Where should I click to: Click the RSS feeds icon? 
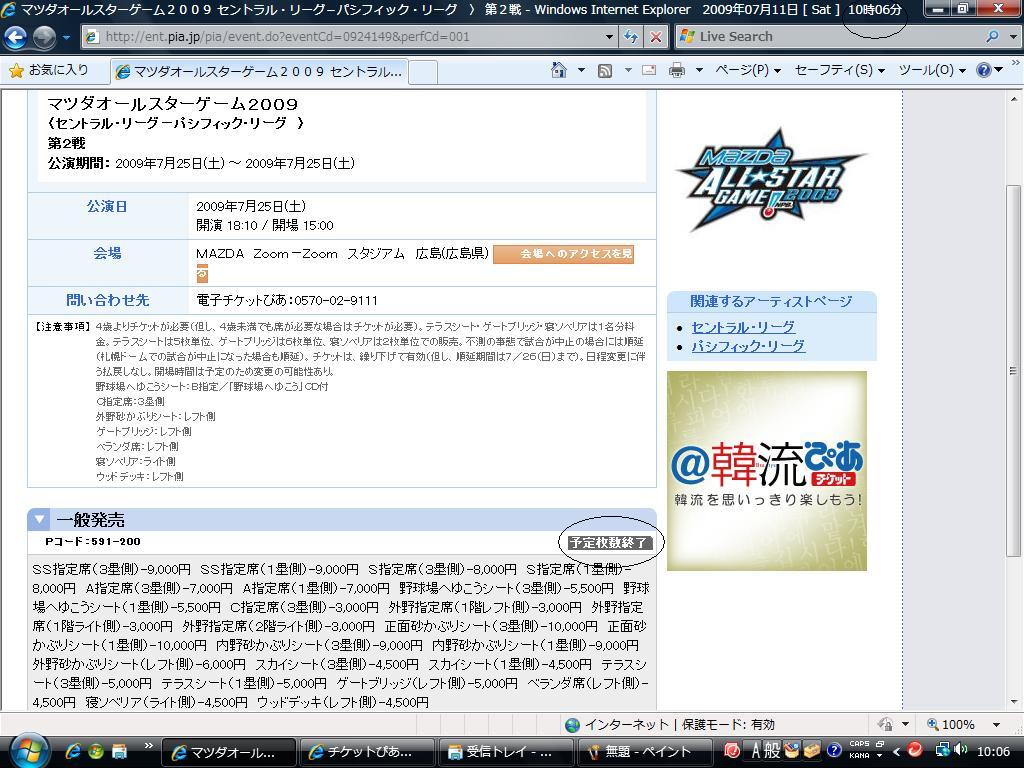pyautogui.click(x=605, y=70)
